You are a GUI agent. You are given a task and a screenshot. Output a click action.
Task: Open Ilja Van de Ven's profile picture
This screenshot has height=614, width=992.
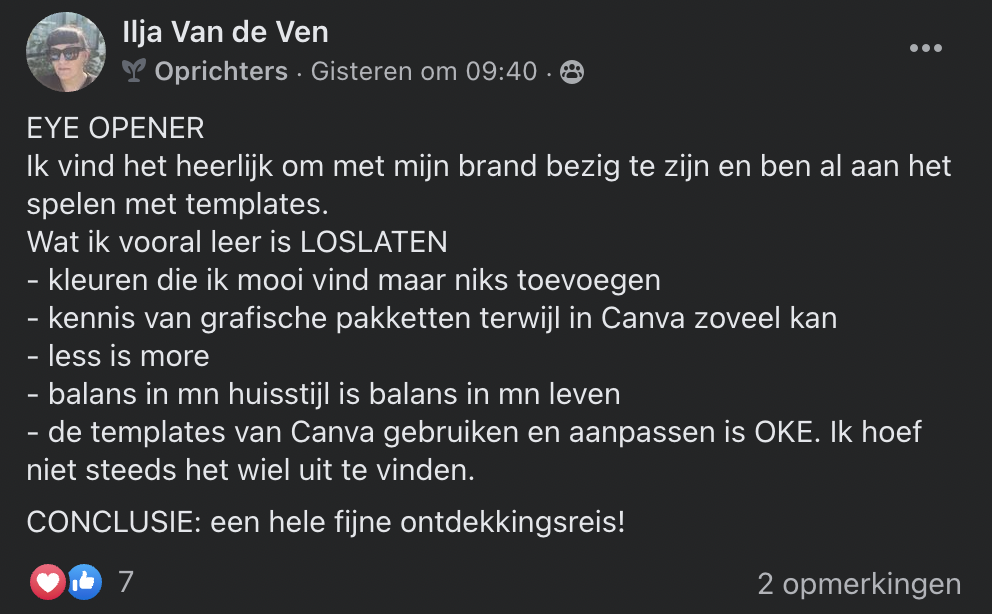pos(67,52)
